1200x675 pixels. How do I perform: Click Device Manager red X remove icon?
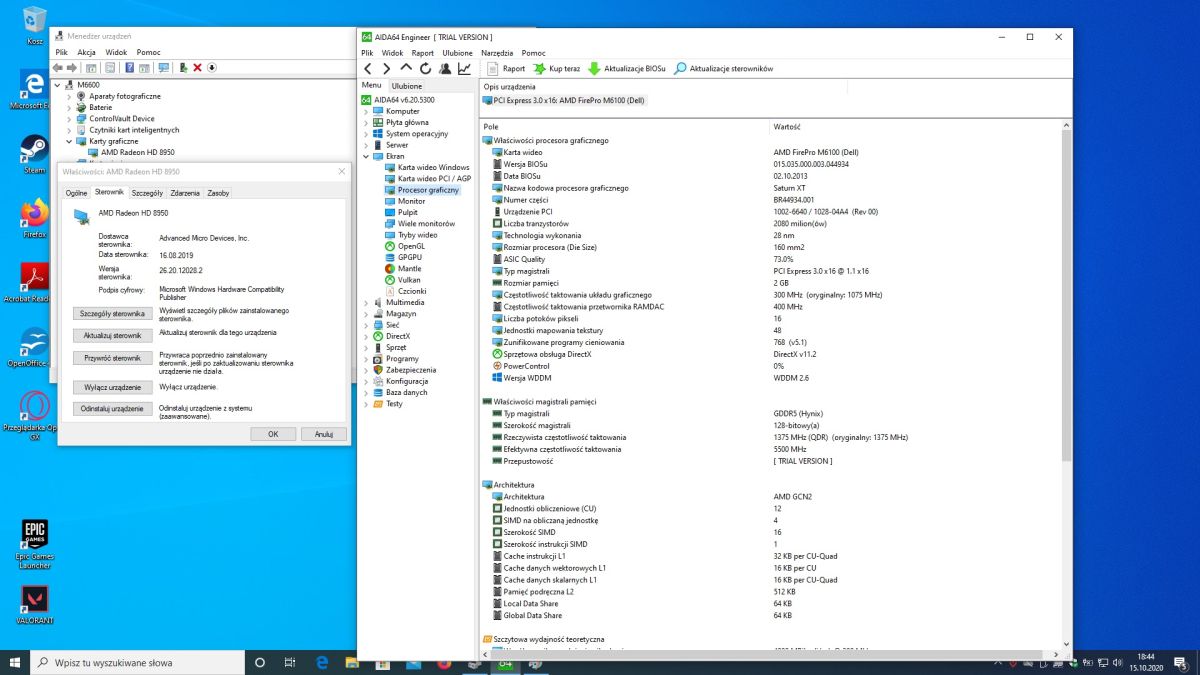[197, 68]
